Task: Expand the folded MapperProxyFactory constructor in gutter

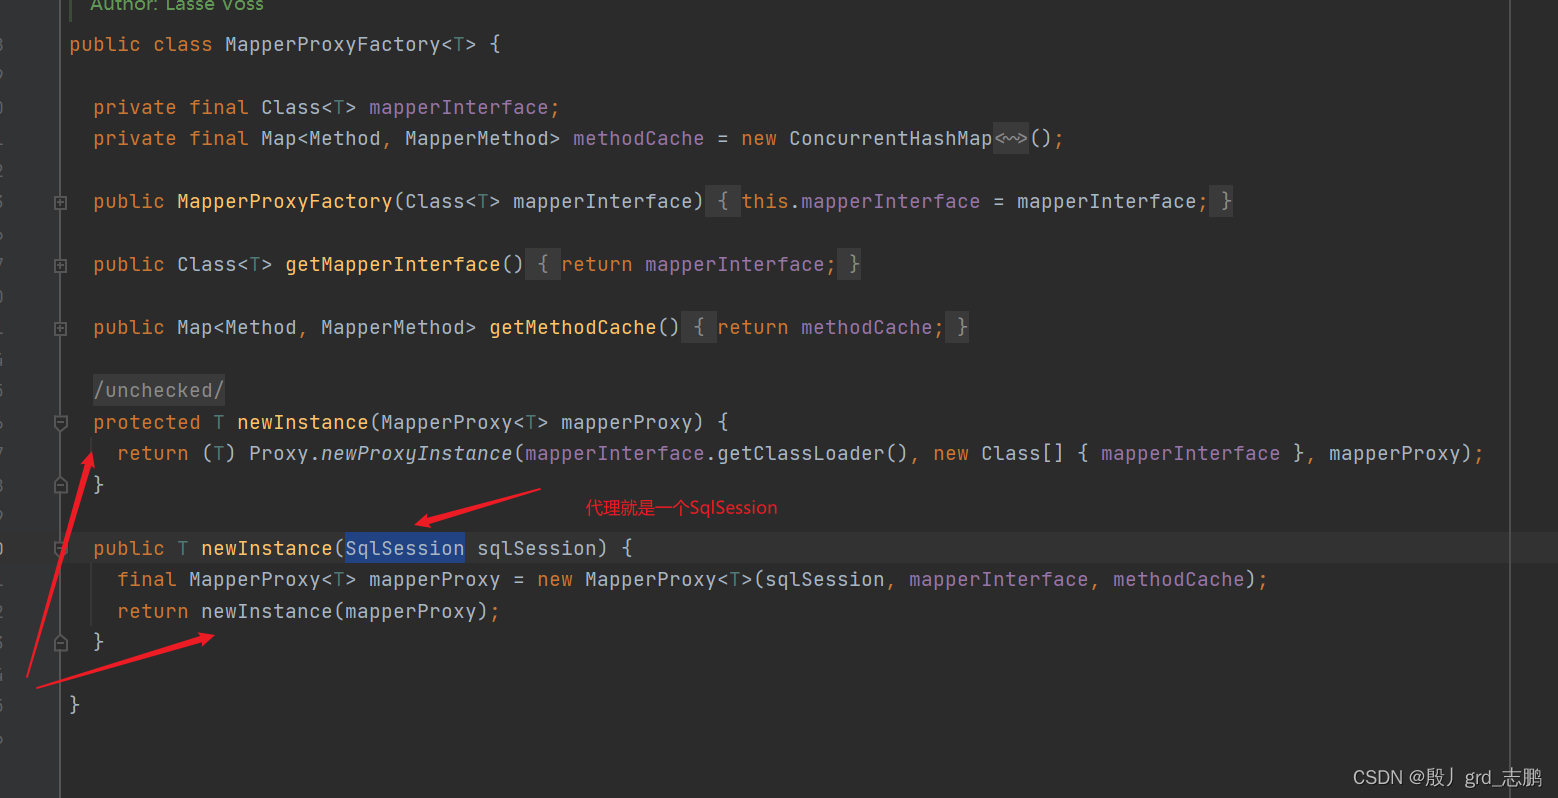Action: (x=60, y=203)
